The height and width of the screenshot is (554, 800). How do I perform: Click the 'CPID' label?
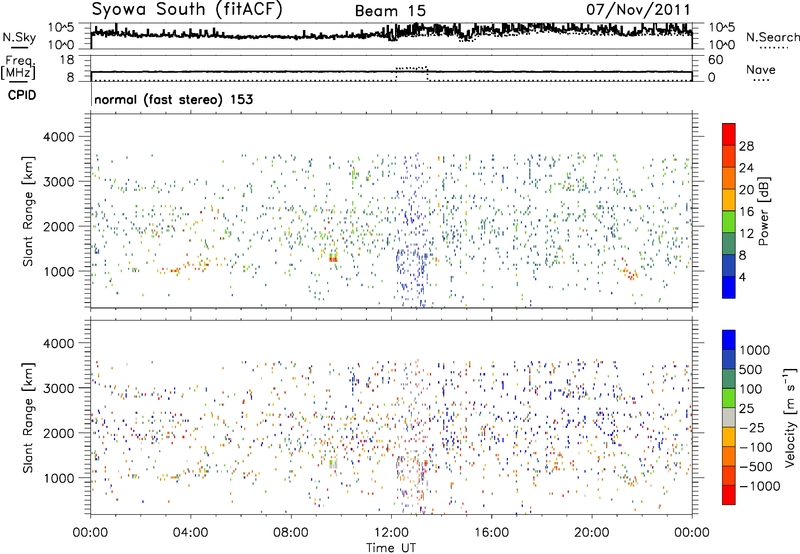(x=22, y=95)
